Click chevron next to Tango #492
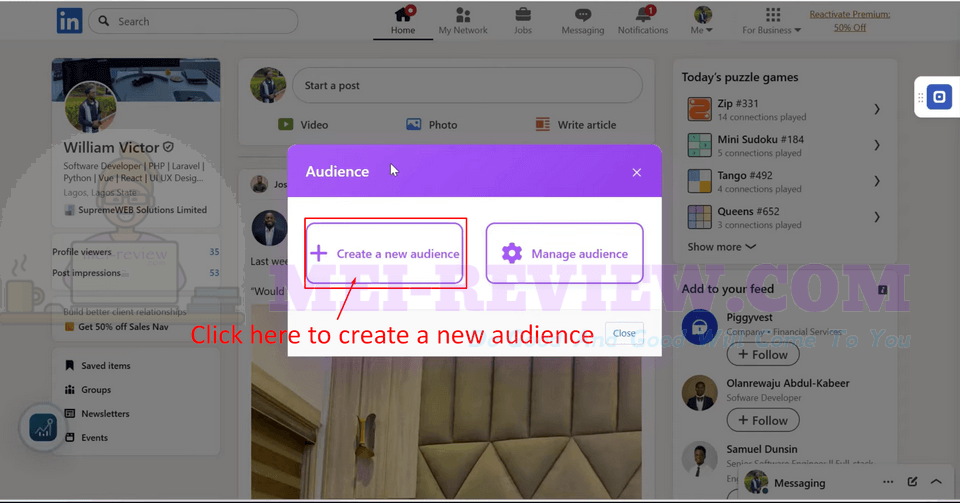Viewport: 960px width, 503px height. (x=877, y=181)
